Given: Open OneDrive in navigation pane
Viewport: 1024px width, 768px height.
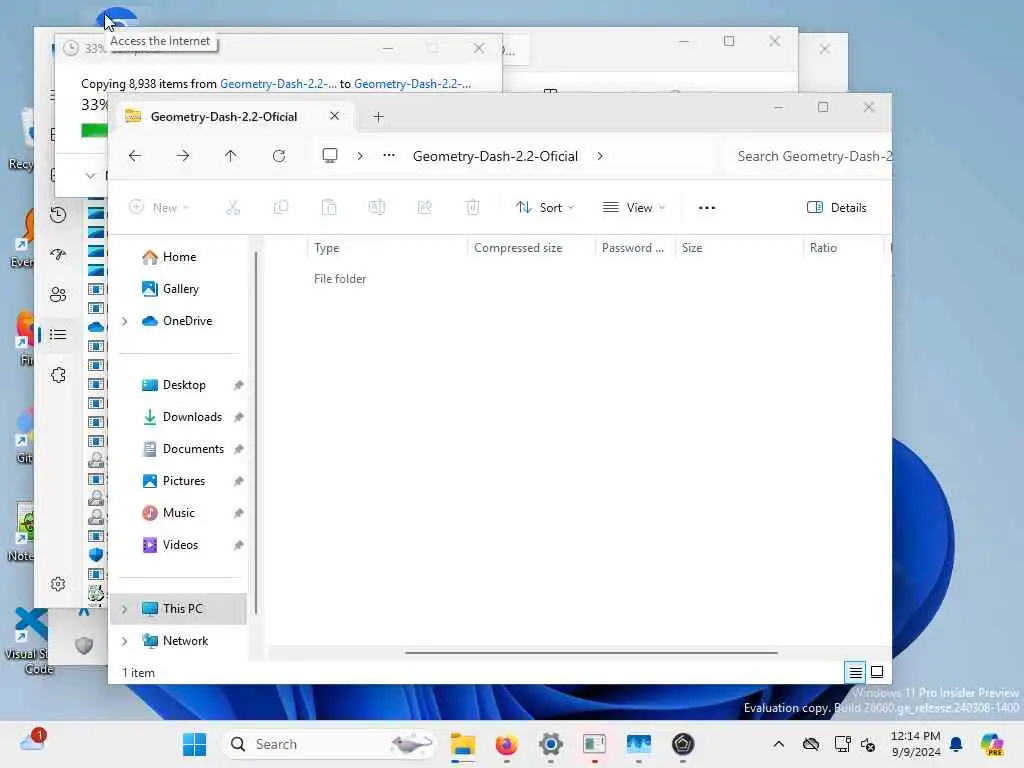Looking at the screenshot, I should (x=177, y=321).
